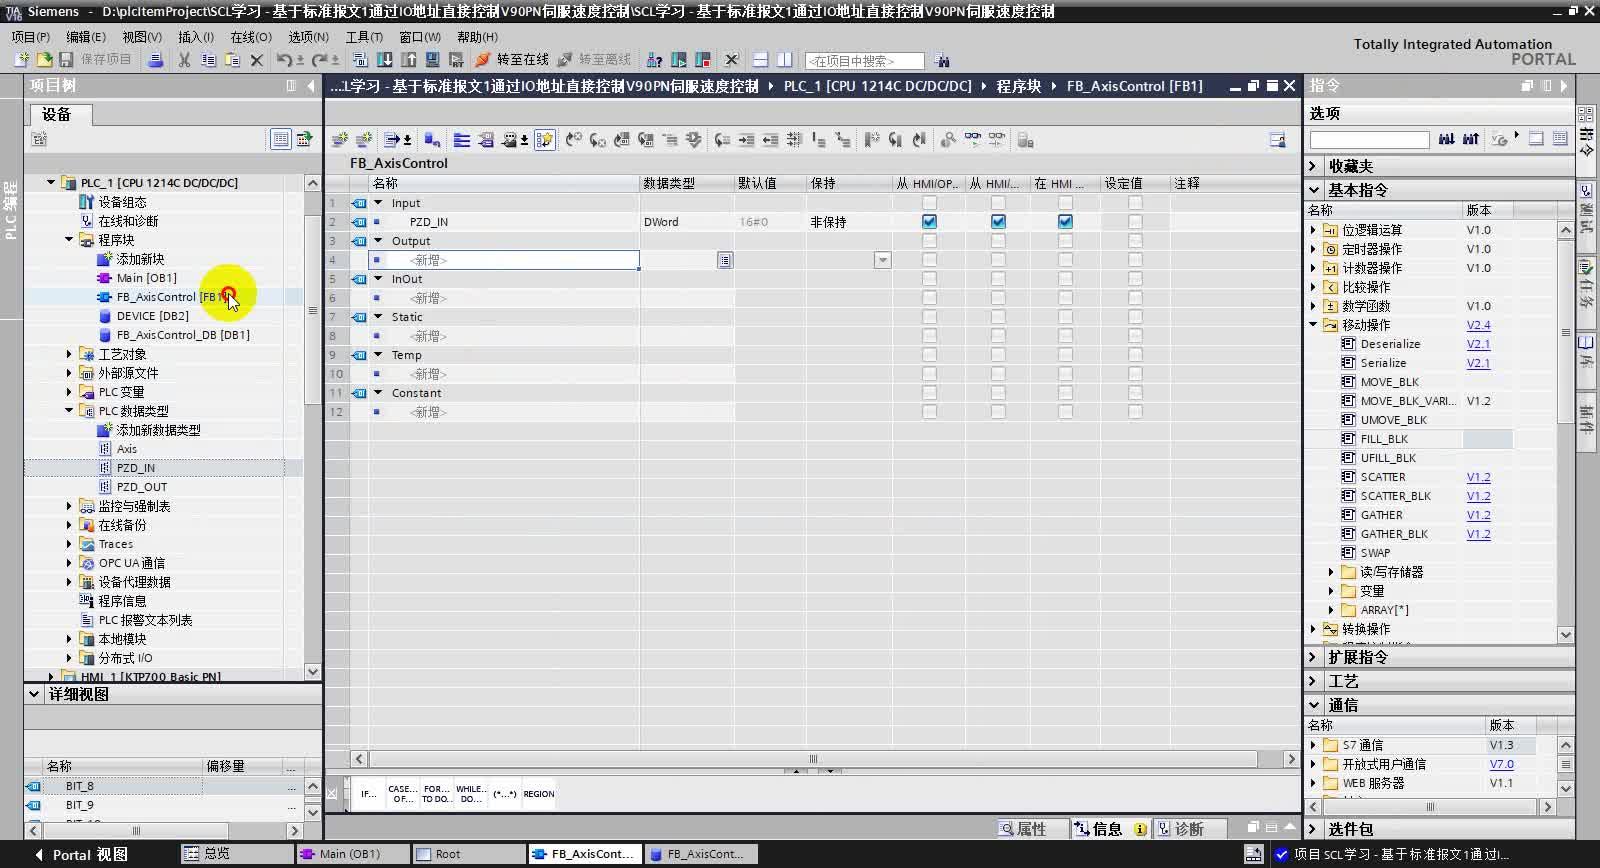Click the 添加新块 icon in the project tree
Screen dimensions: 1600x868
click(104, 259)
